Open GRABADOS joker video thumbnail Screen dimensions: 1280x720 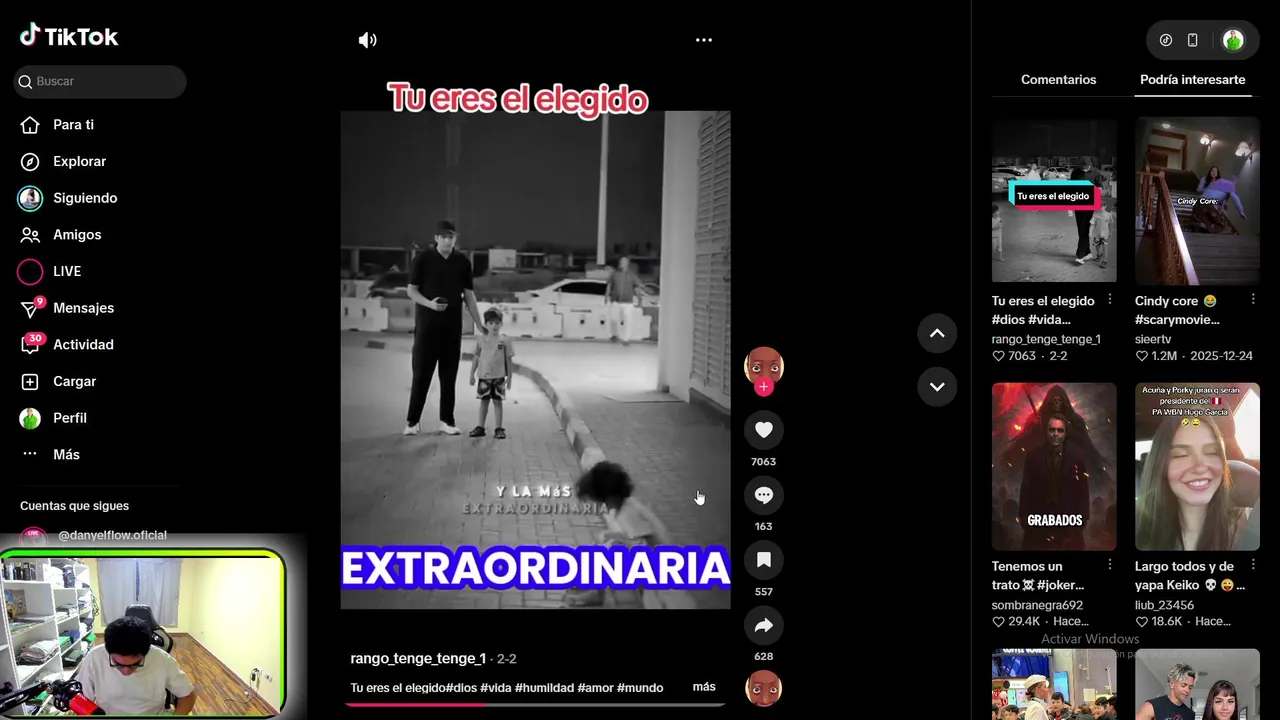[x=1054, y=466]
